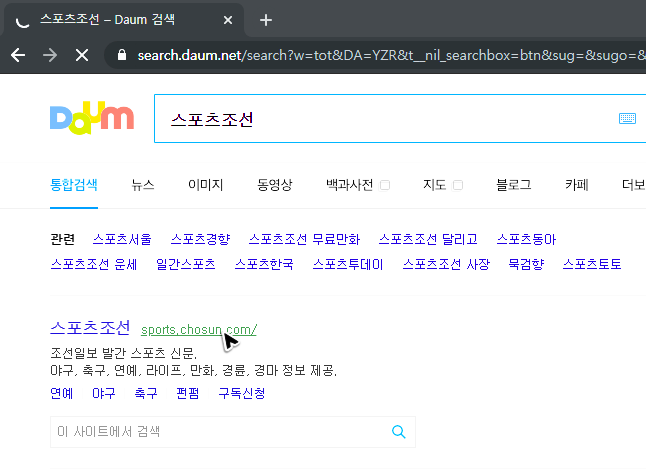Click related search 묵검향

pyautogui.click(x=526, y=264)
